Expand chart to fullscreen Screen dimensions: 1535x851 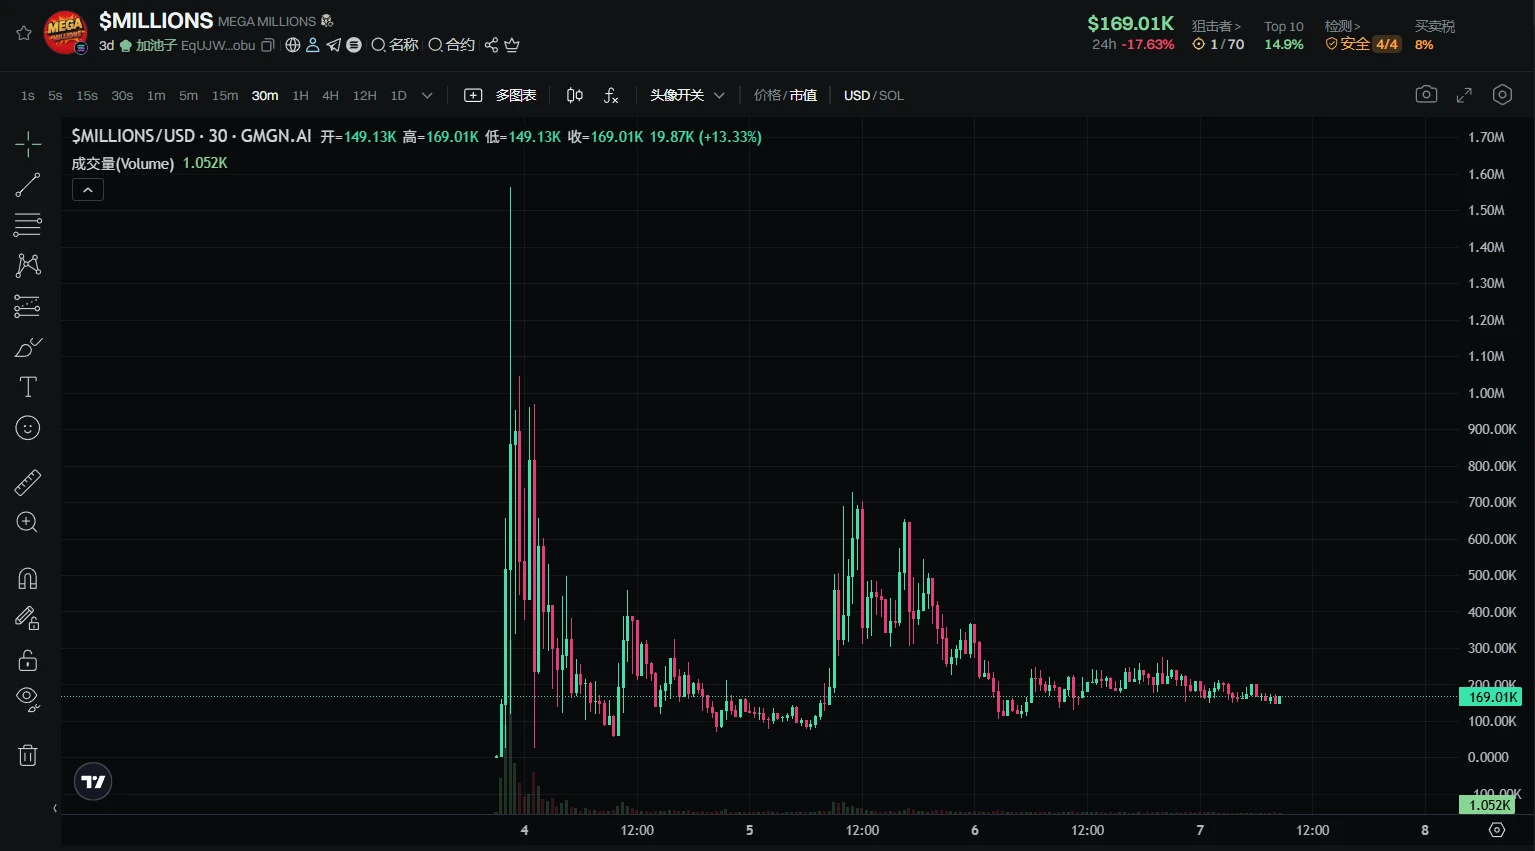pyautogui.click(x=1464, y=95)
